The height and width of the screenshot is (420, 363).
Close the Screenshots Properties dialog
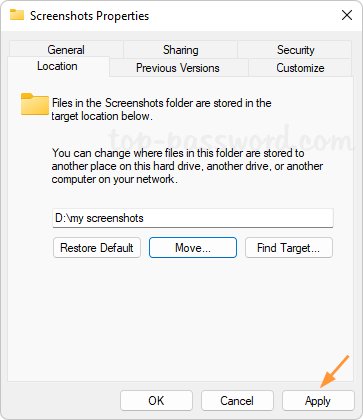[347, 15]
